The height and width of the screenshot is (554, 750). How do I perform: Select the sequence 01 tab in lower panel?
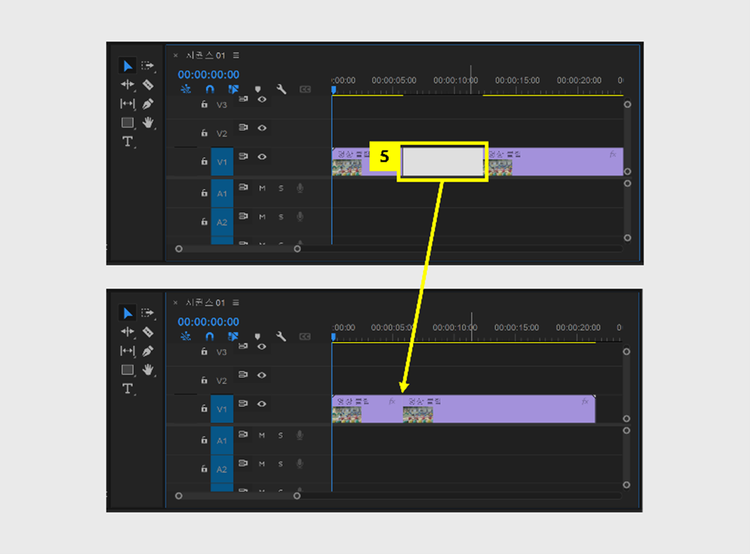[x=205, y=303]
